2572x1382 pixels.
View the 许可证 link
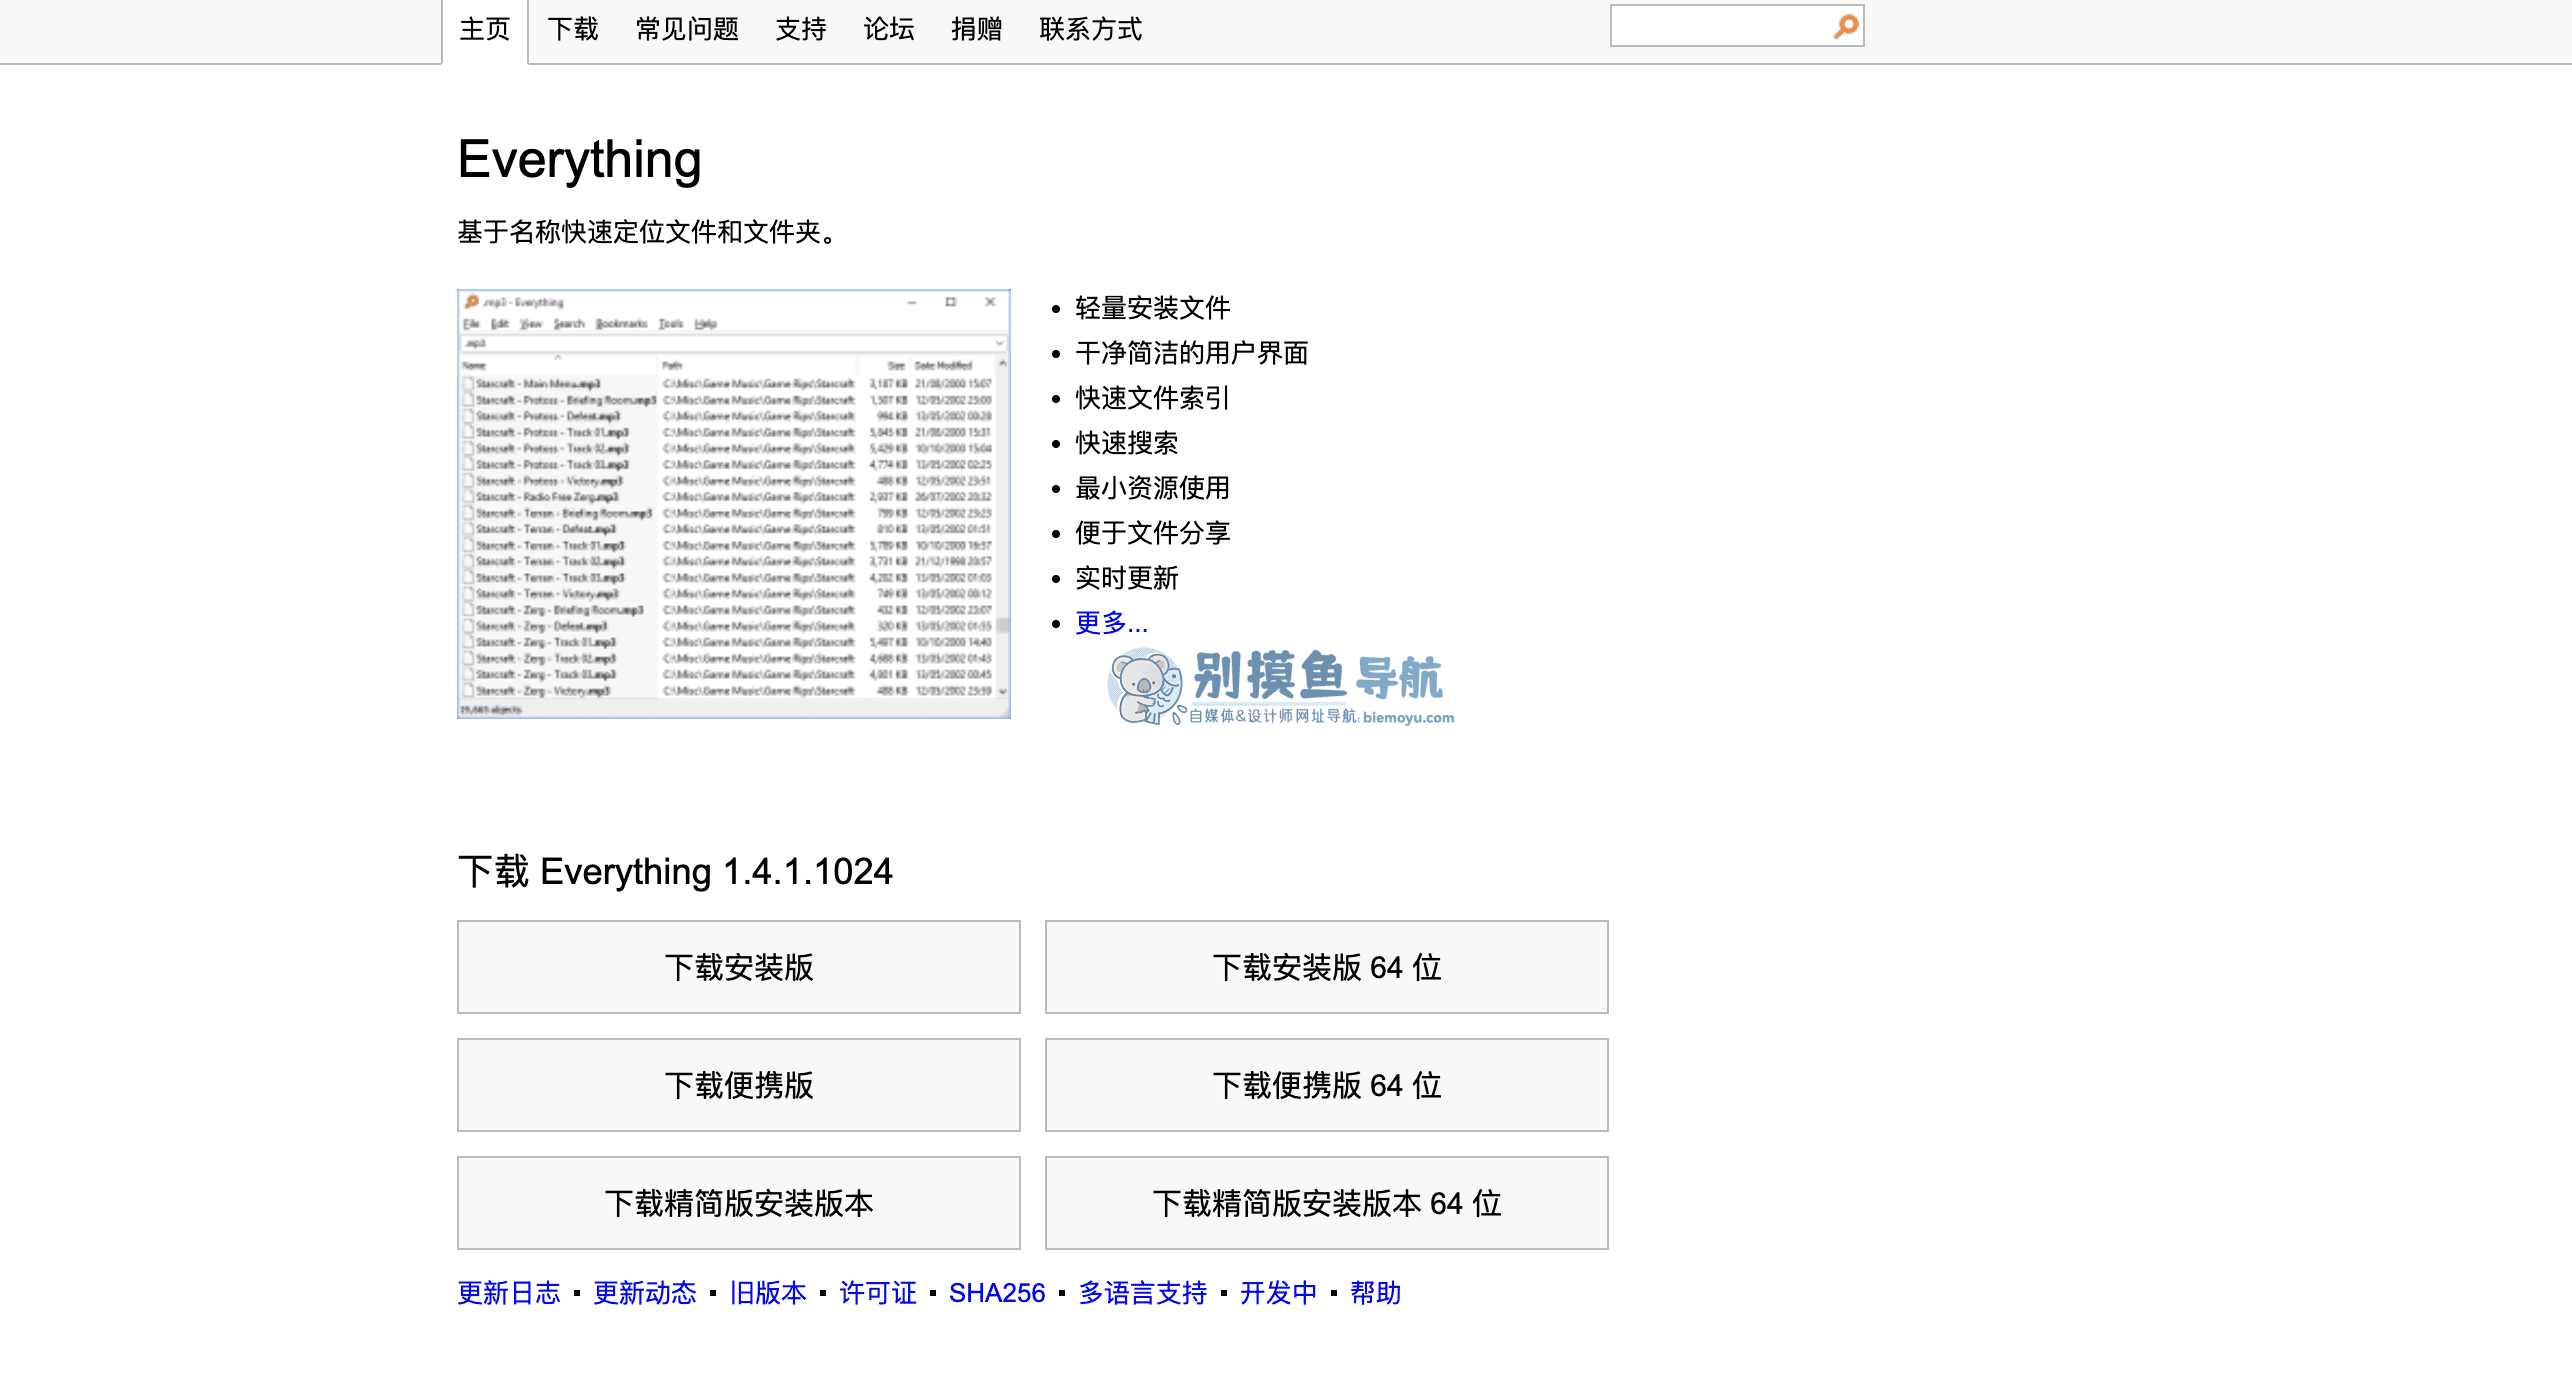878,1293
